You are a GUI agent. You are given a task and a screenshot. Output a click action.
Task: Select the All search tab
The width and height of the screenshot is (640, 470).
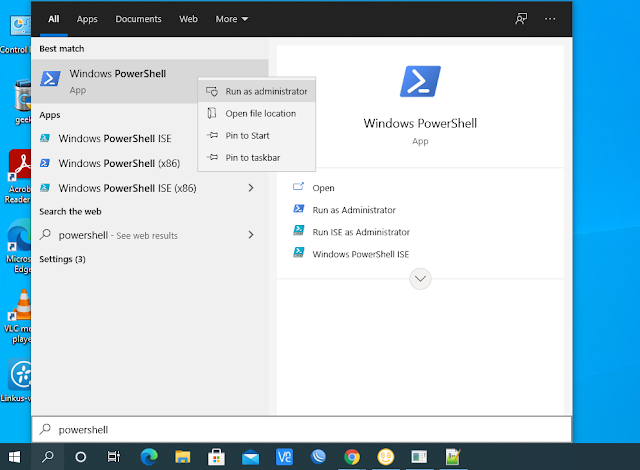(53, 19)
